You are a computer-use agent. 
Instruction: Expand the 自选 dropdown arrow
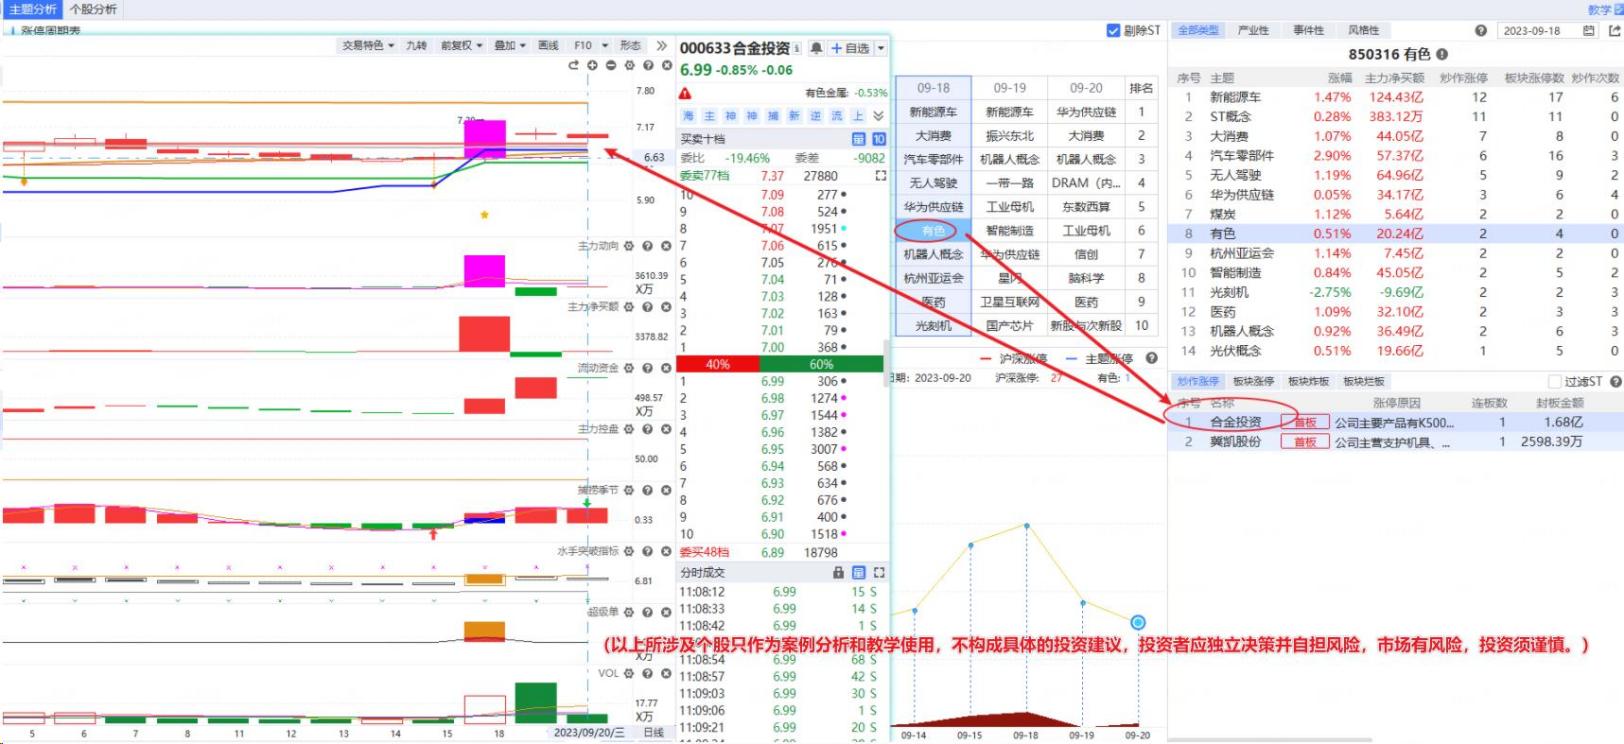pyautogui.click(x=881, y=48)
